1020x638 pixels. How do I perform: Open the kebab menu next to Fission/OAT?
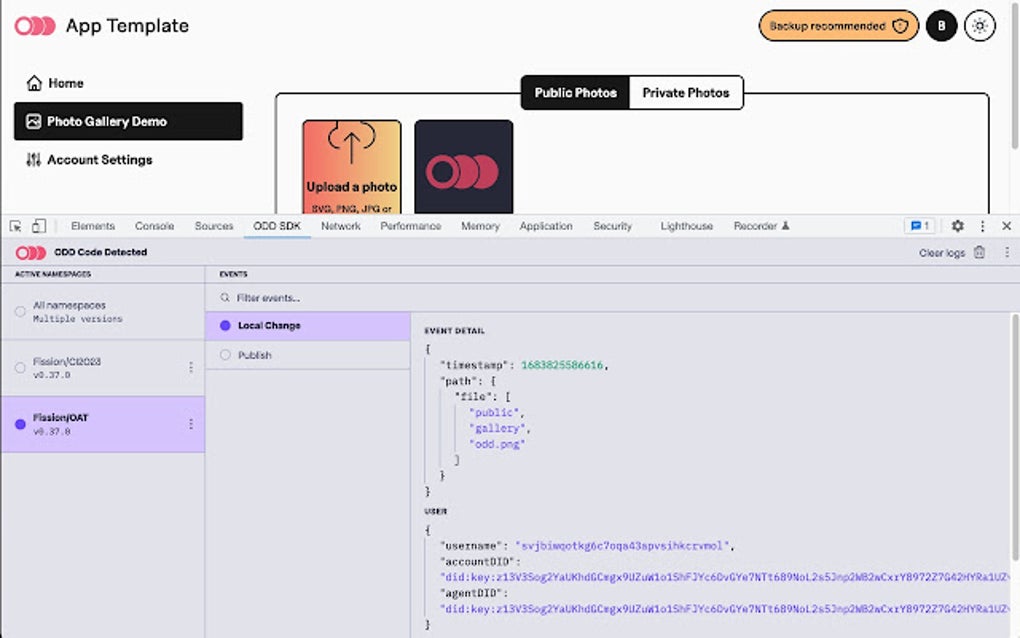[x=191, y=423]
